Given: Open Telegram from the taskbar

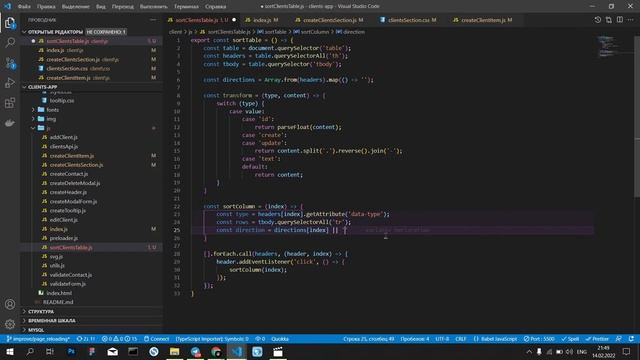Looking at the screenshot, I should [195, 352].
